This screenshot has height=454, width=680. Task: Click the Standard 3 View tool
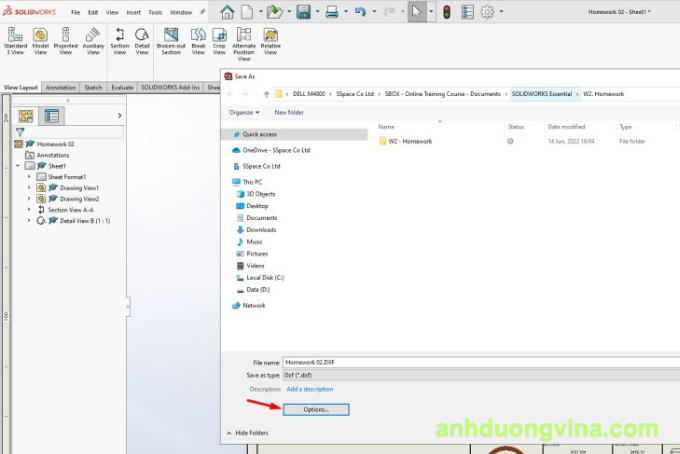point(15,41)
